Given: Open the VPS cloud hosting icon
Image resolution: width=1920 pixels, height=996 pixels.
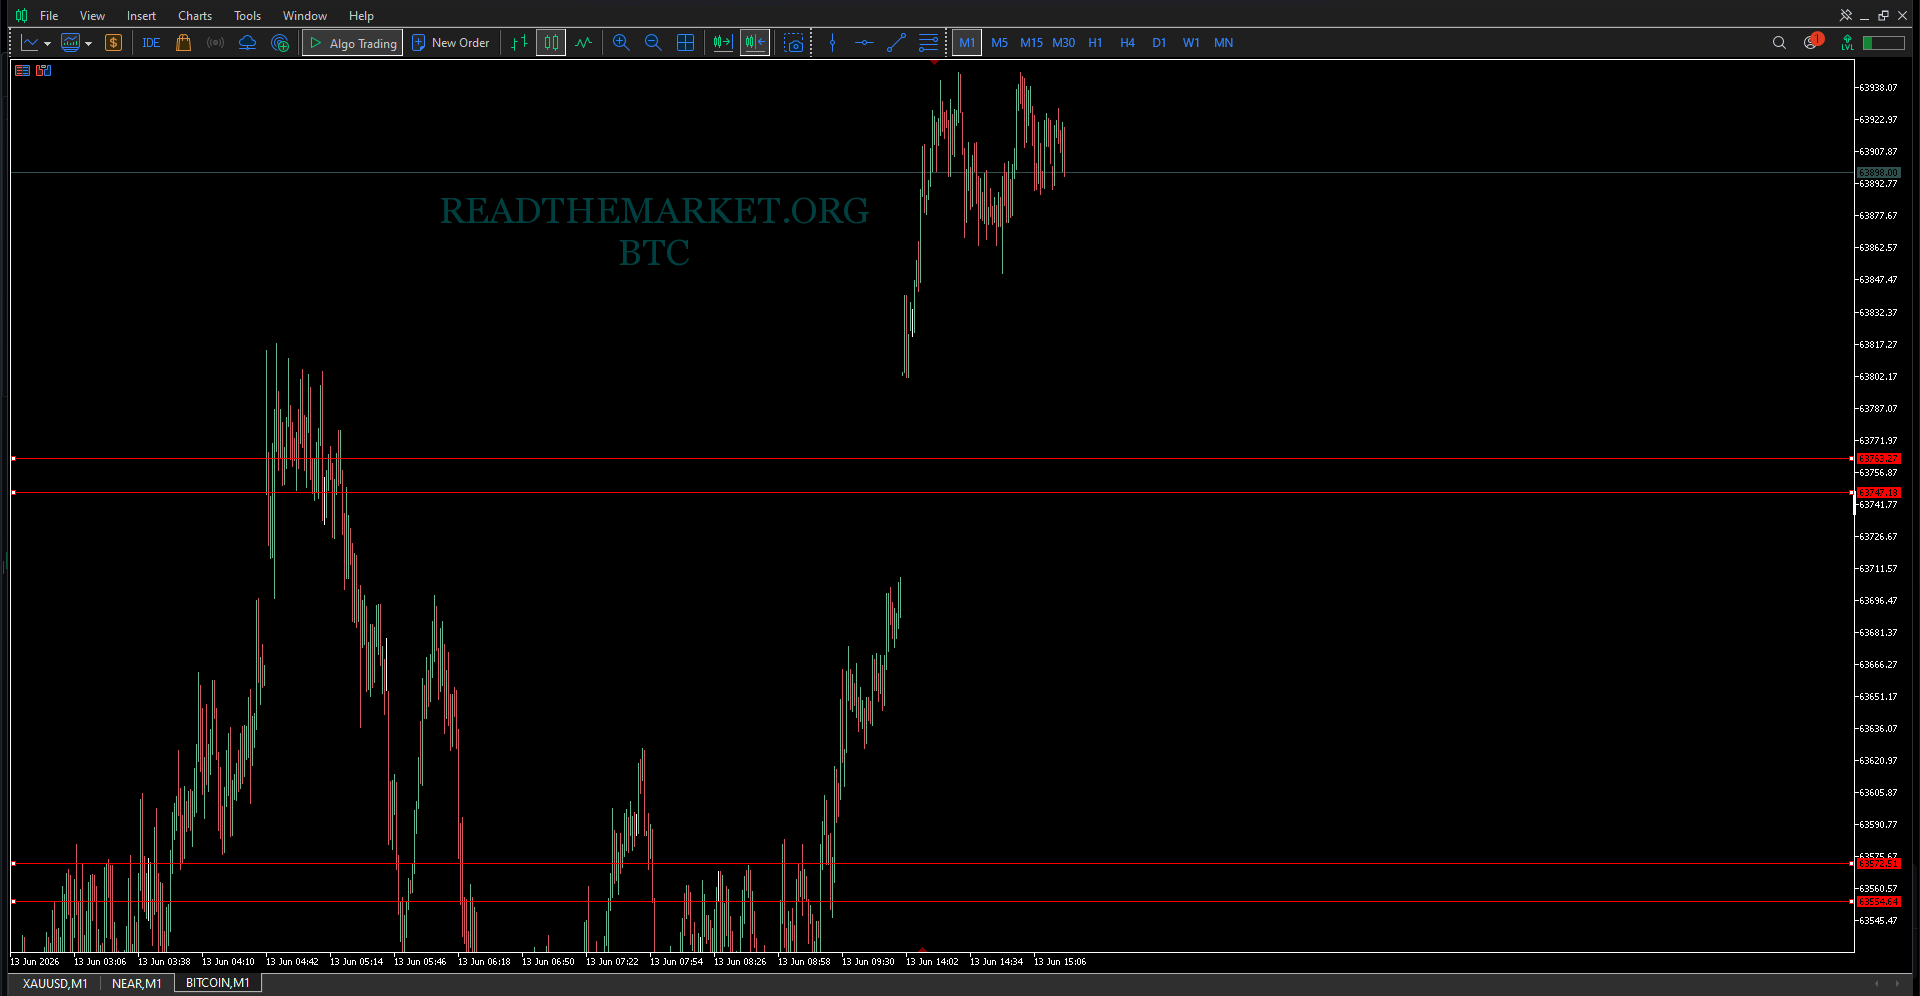Looking at the screenshot, I should pyautogui.click(x=247, y=43).
